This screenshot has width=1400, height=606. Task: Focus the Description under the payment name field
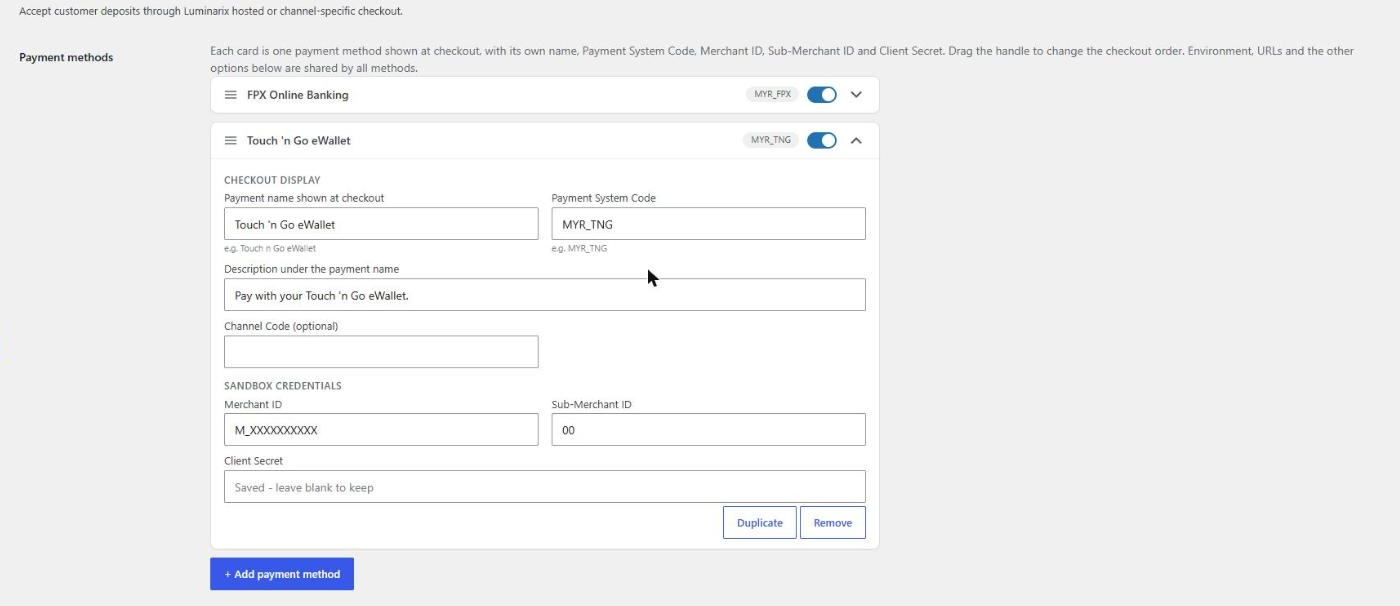pyautogui.click(x=545, y=295)
